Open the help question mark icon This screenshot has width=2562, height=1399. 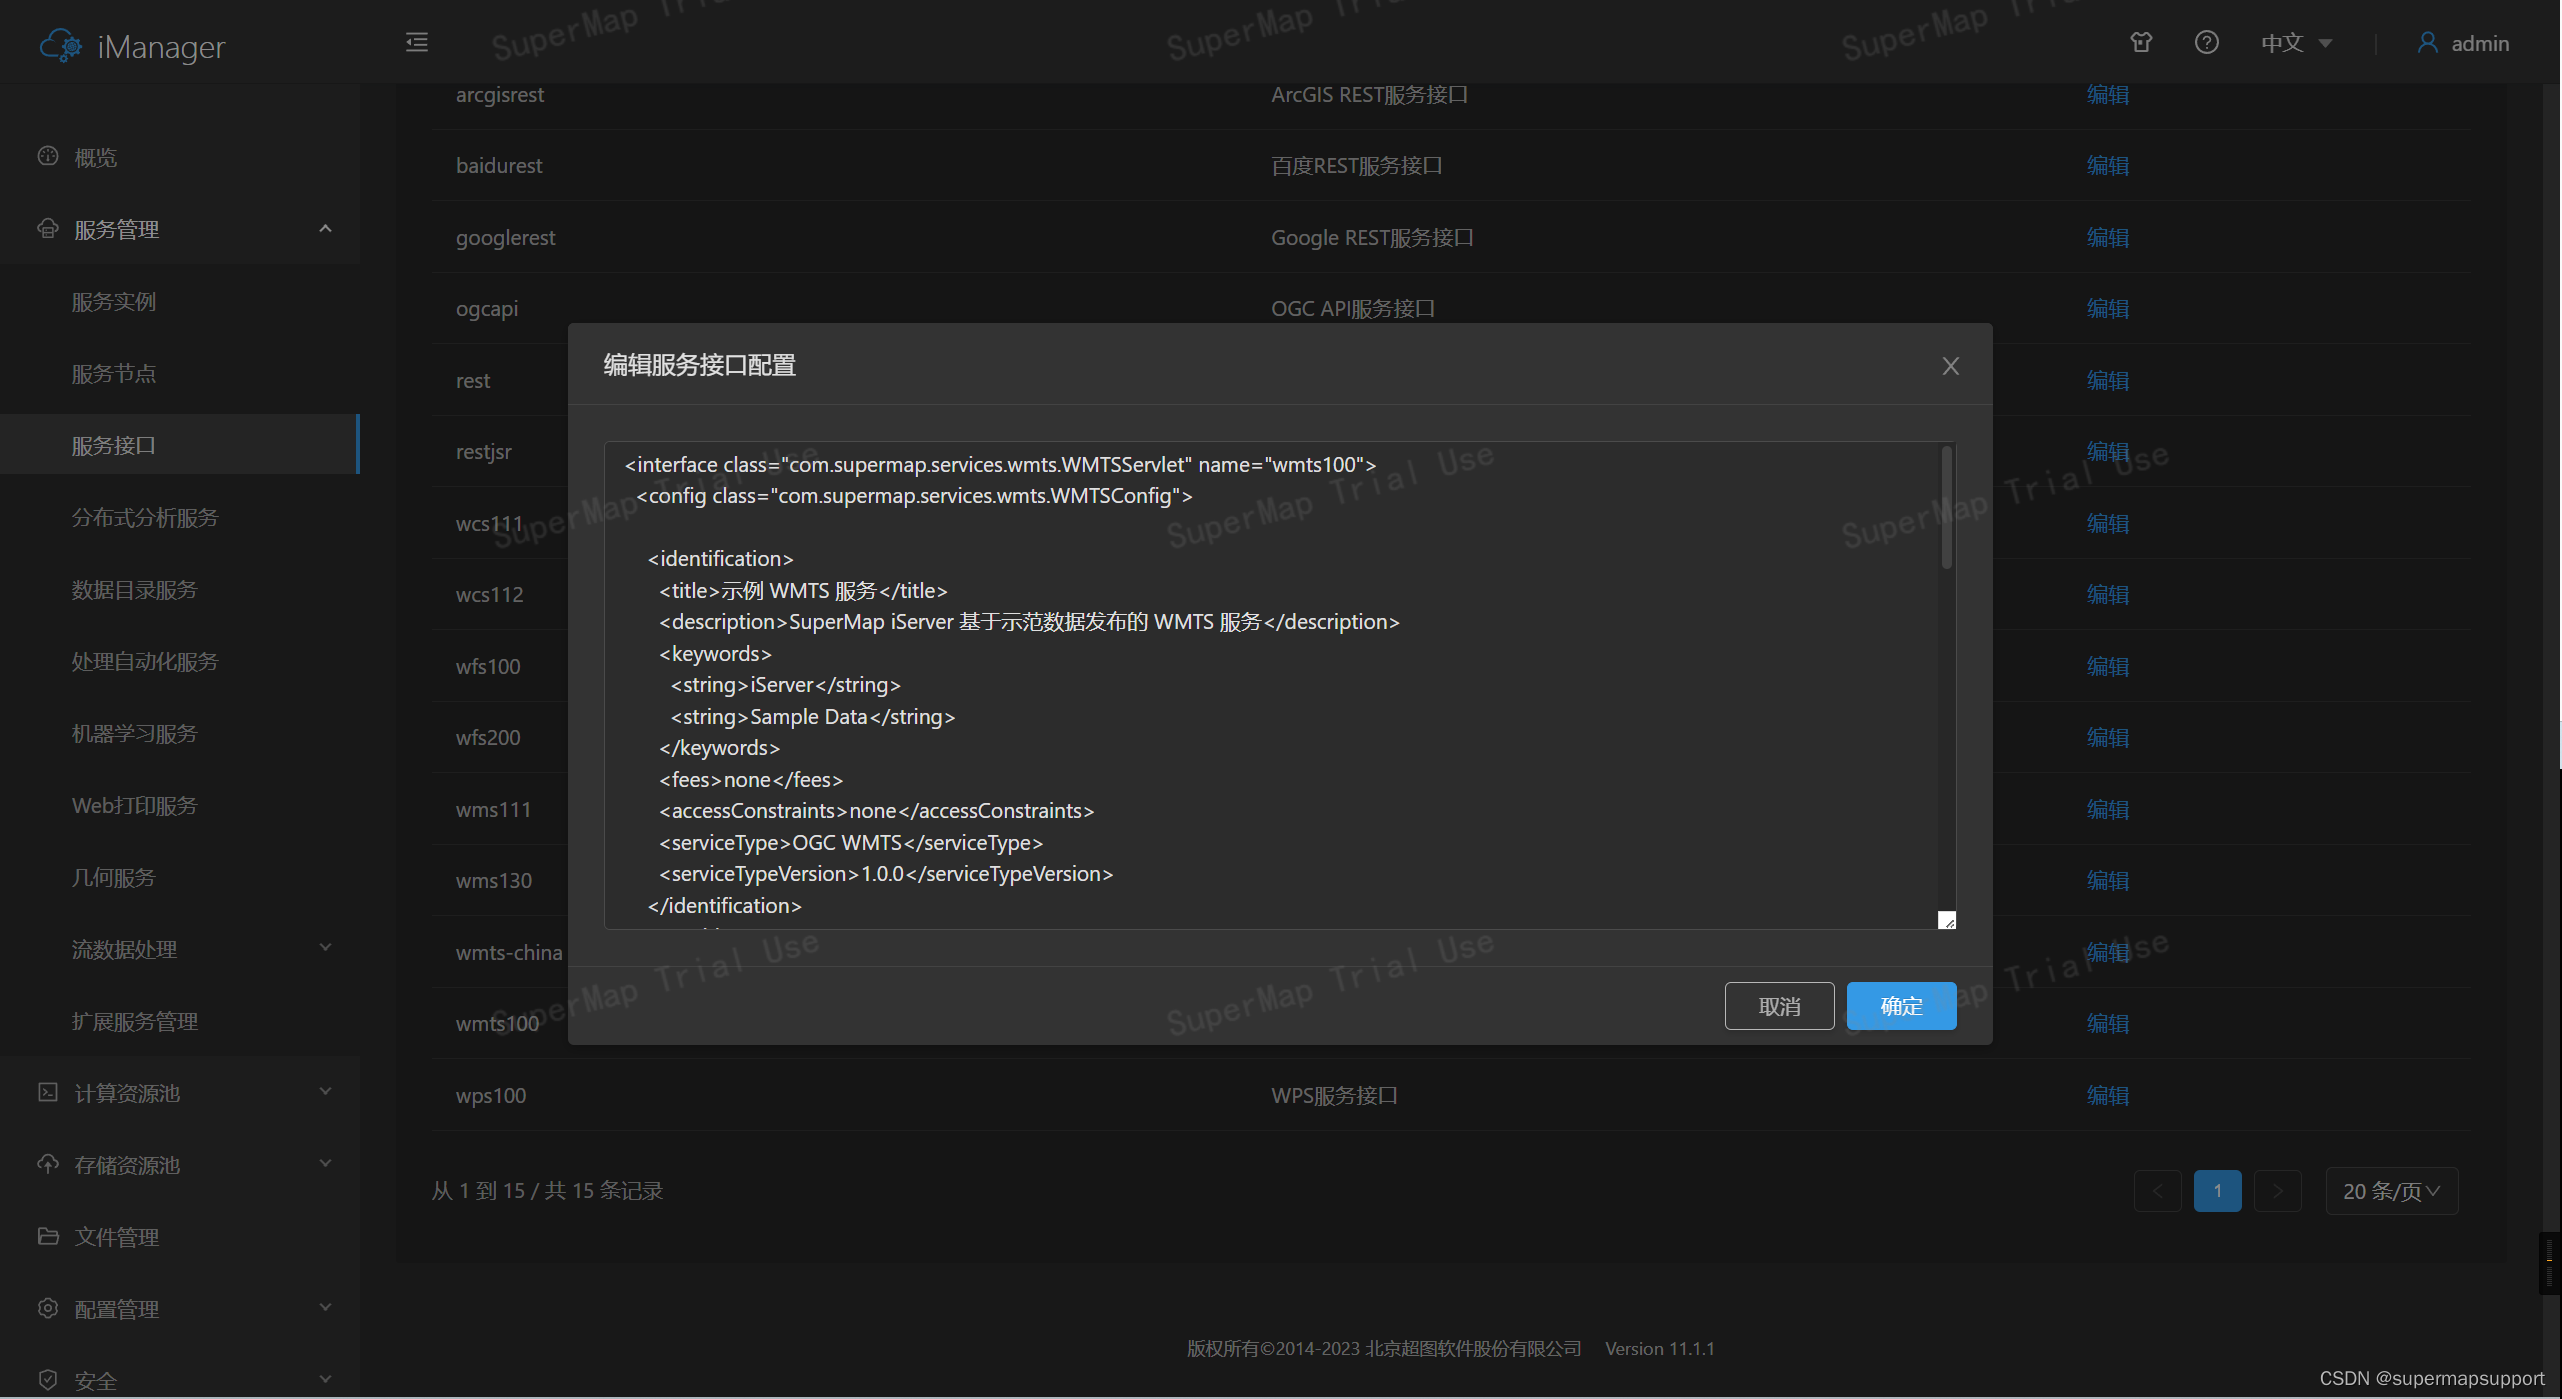tap(2207, 42)
